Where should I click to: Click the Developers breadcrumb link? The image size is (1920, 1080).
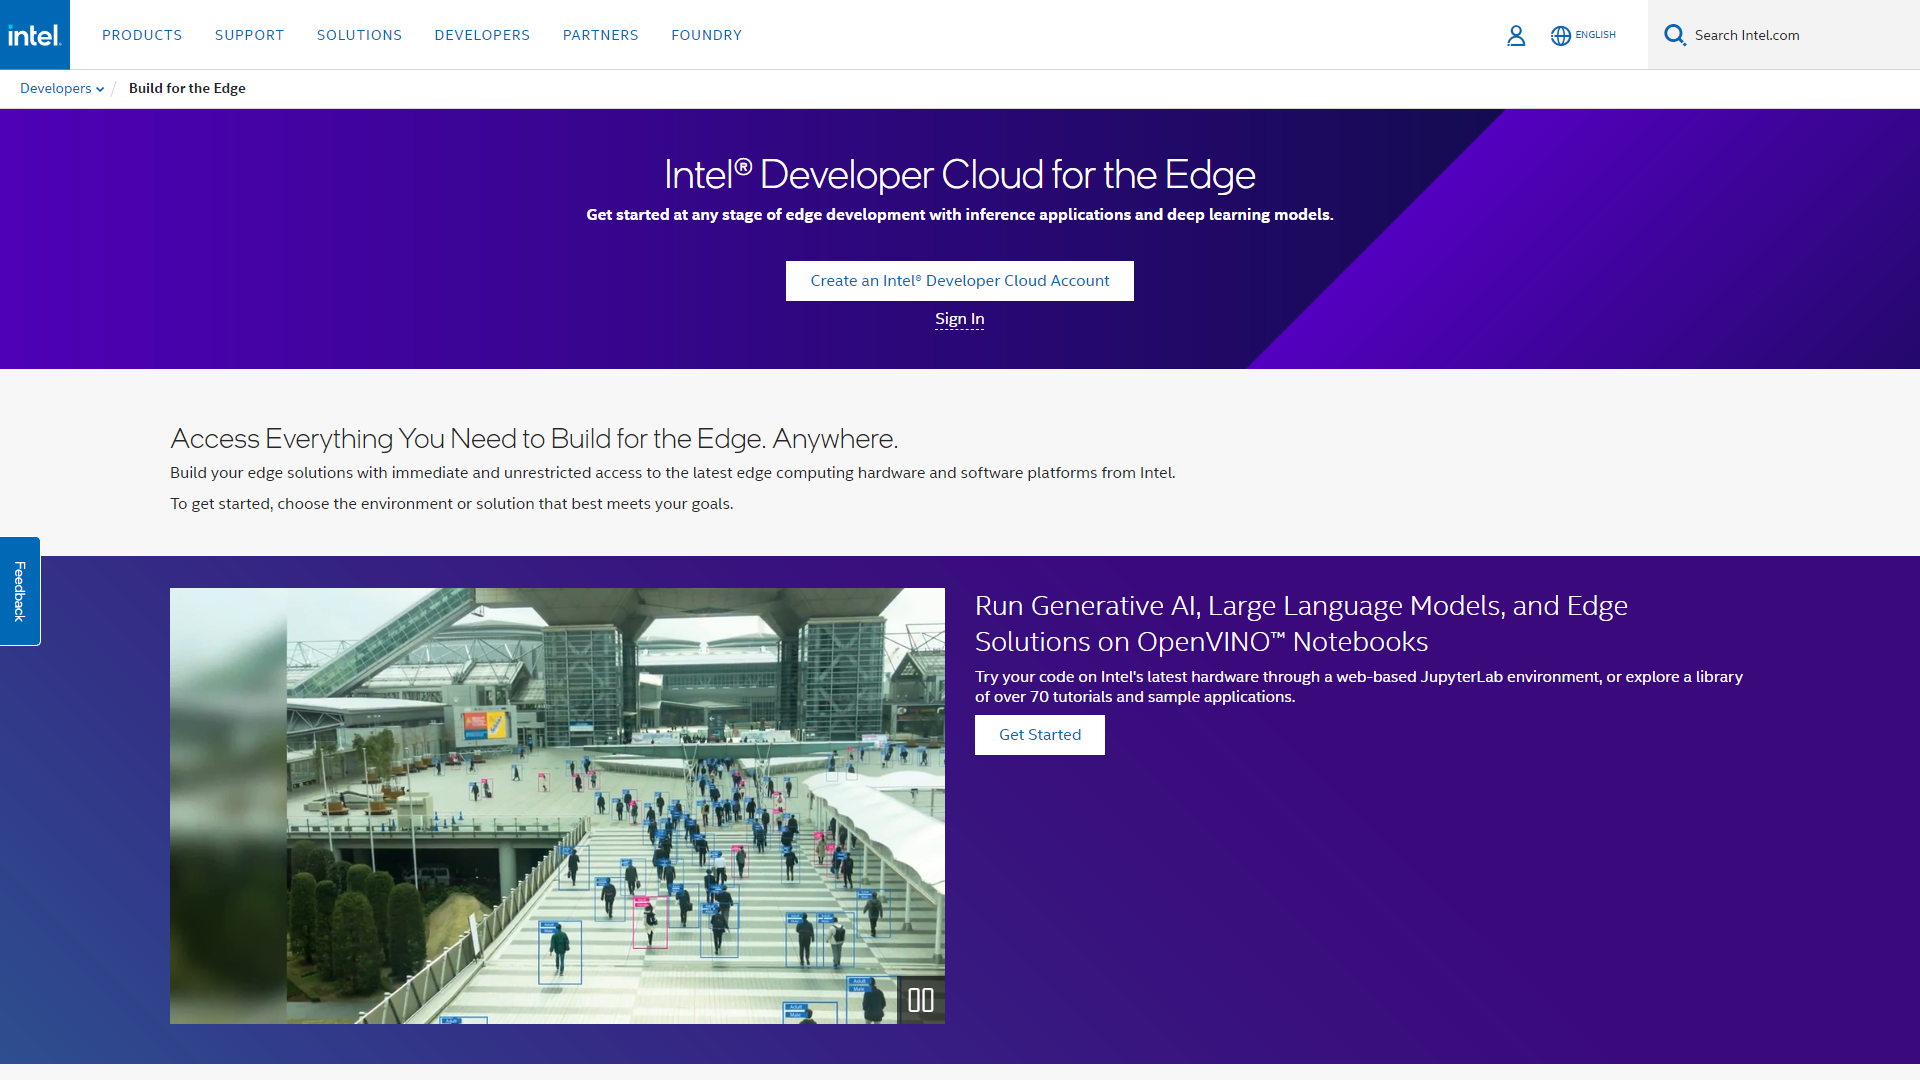(x=55, y=88)
